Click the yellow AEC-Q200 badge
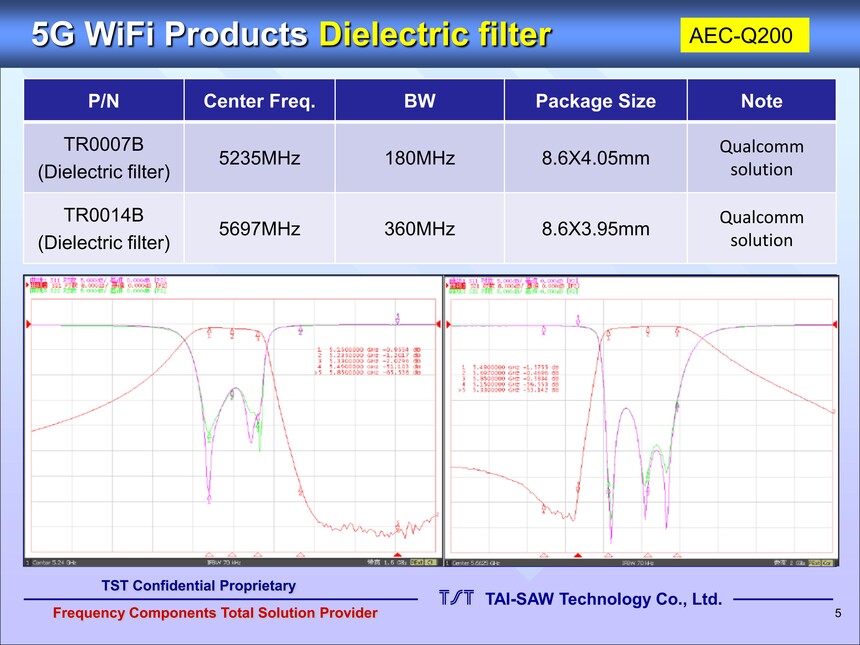Image resolution: width=860 pixels, height=645 pixels. 743,37
